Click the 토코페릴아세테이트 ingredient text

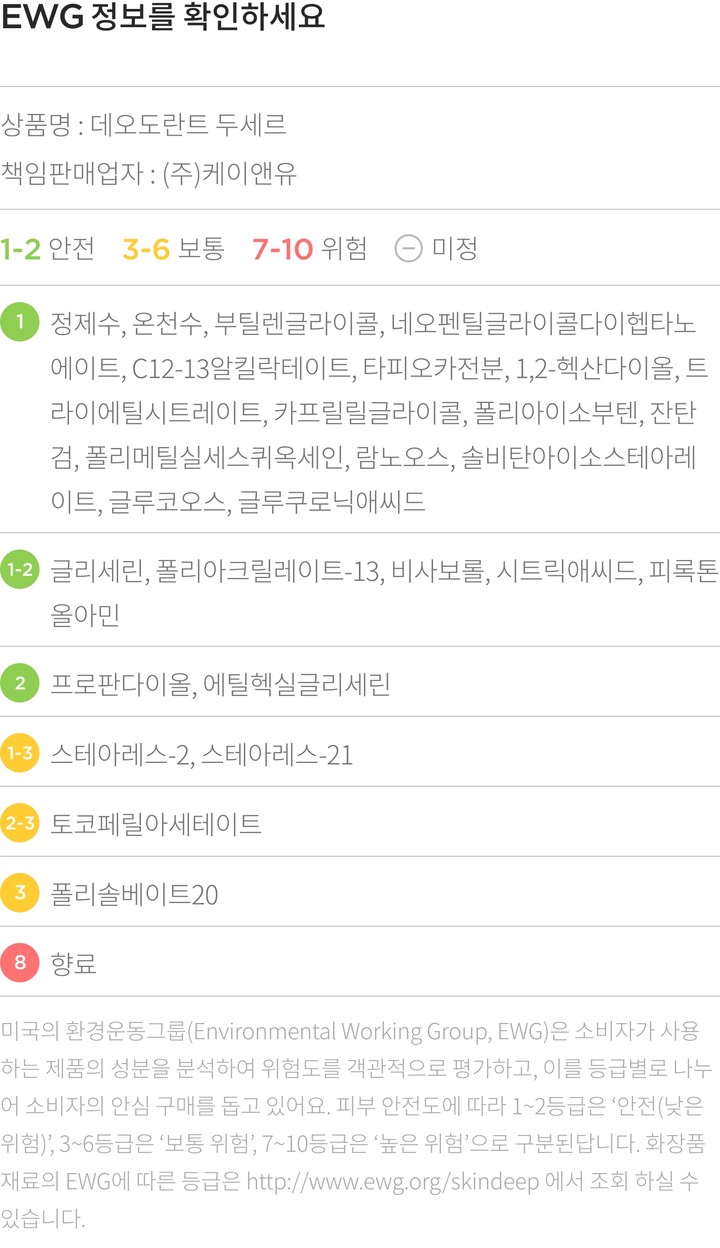pyautogui.click(x=156, y=824)
